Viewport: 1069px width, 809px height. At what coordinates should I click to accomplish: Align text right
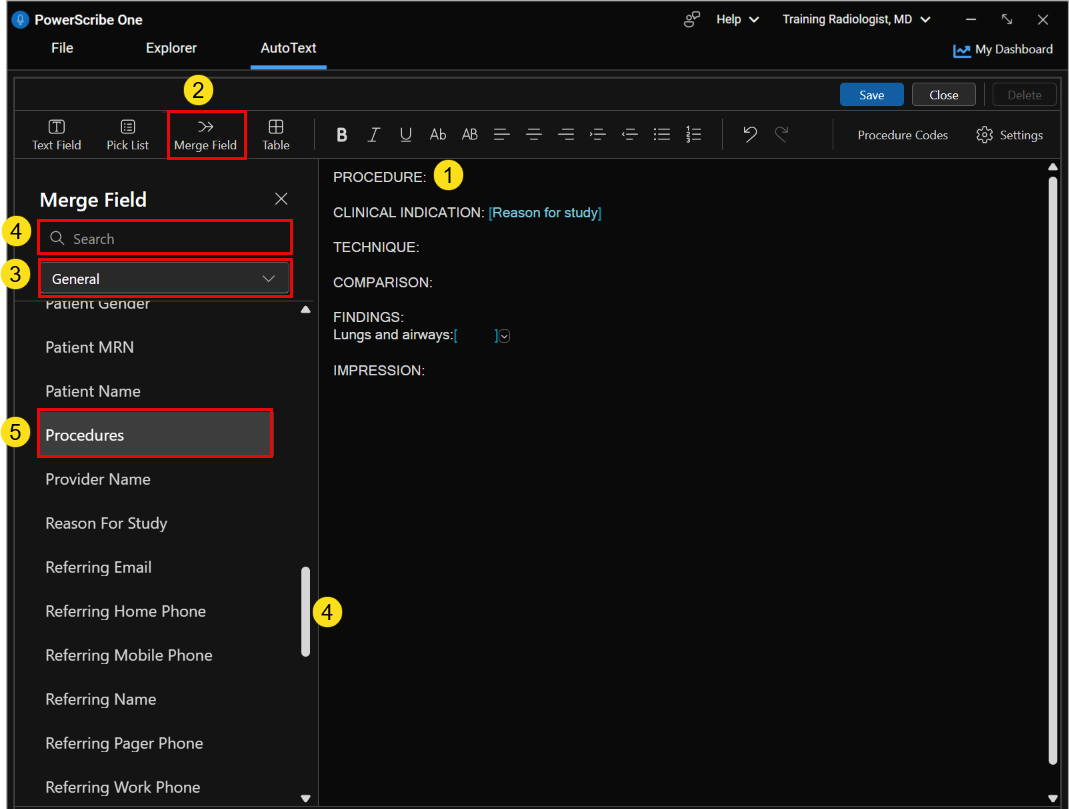[x=566, y=135]
